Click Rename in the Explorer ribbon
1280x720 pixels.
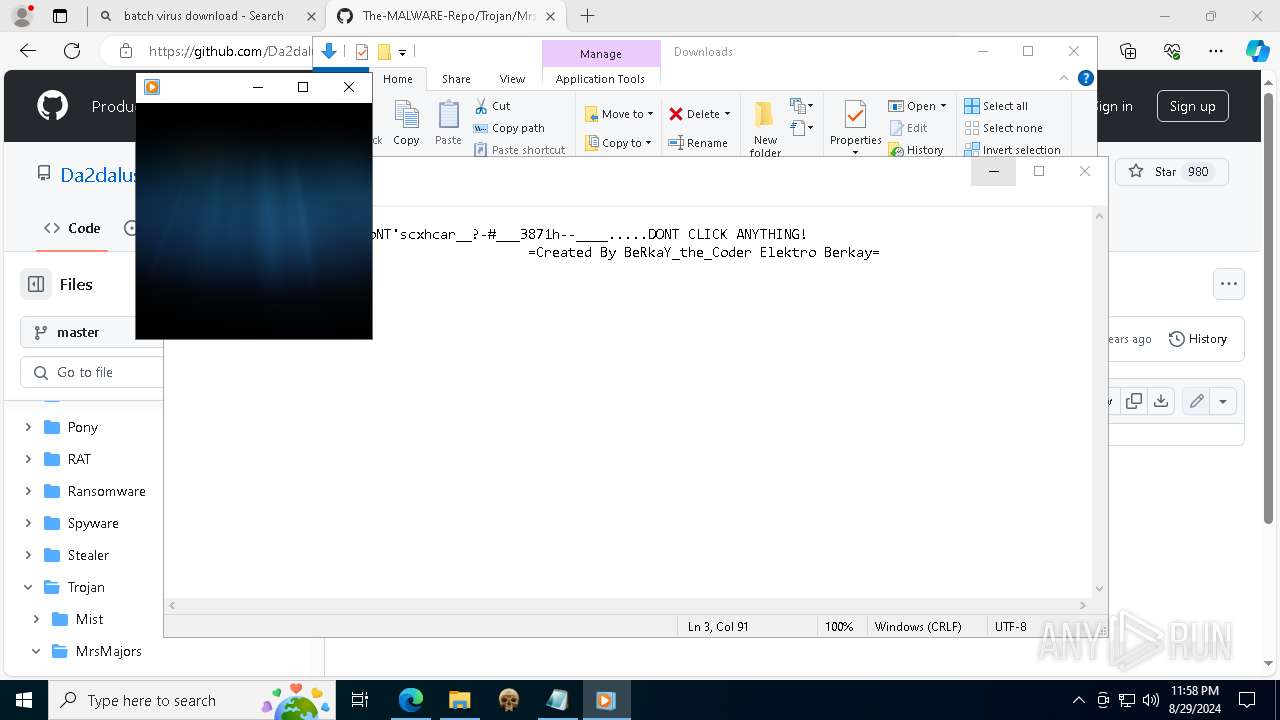click(698, 143)
